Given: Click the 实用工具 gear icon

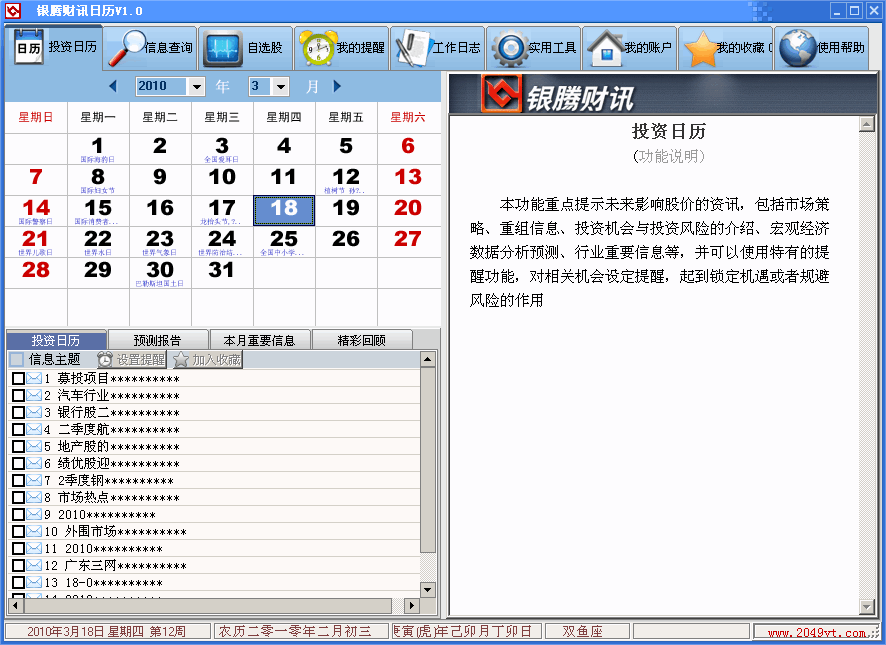Looking at the screenshot, I should pos(509,47).
